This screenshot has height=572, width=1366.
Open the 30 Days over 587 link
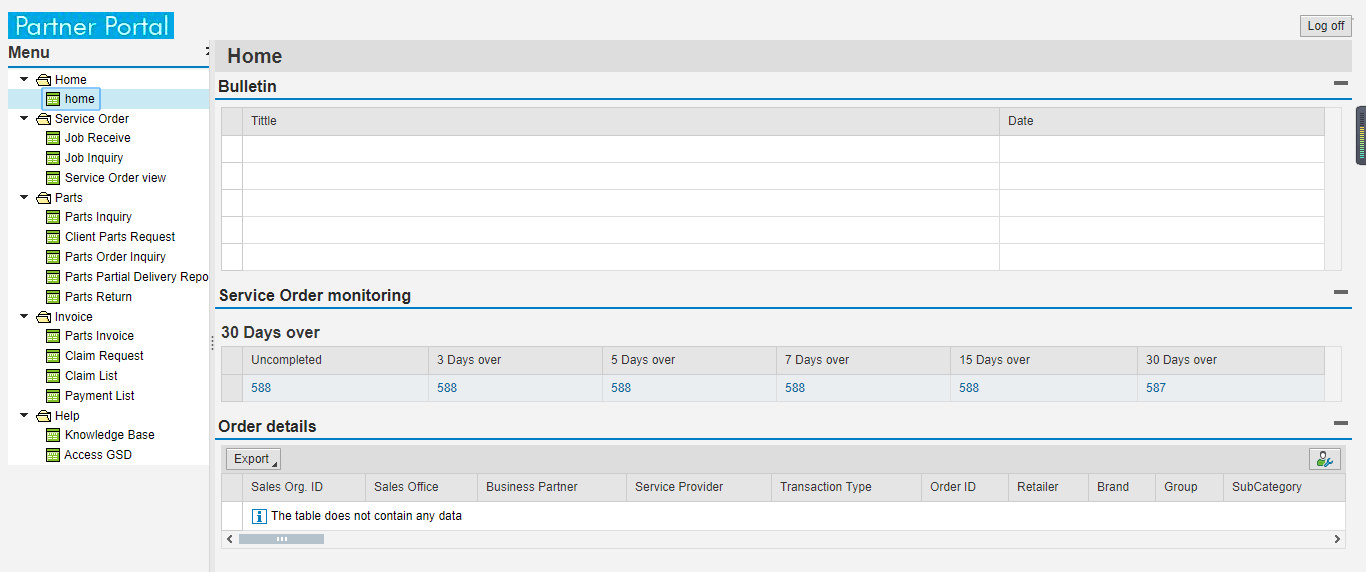point(1156,388)
